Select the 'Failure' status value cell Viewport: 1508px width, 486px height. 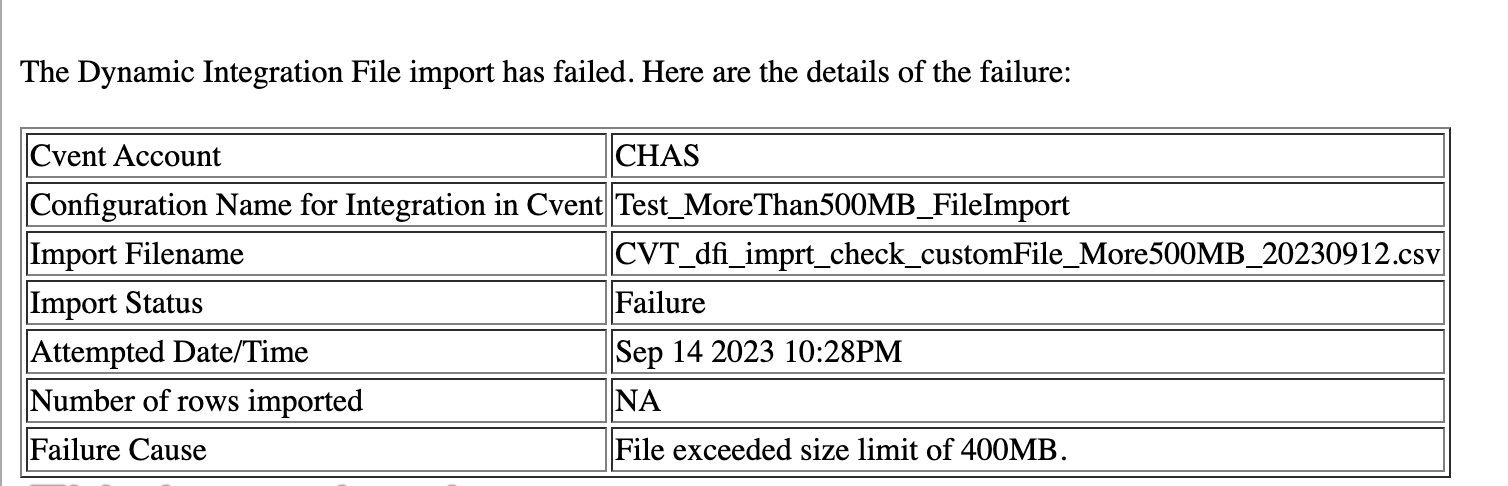(1027, 303)
